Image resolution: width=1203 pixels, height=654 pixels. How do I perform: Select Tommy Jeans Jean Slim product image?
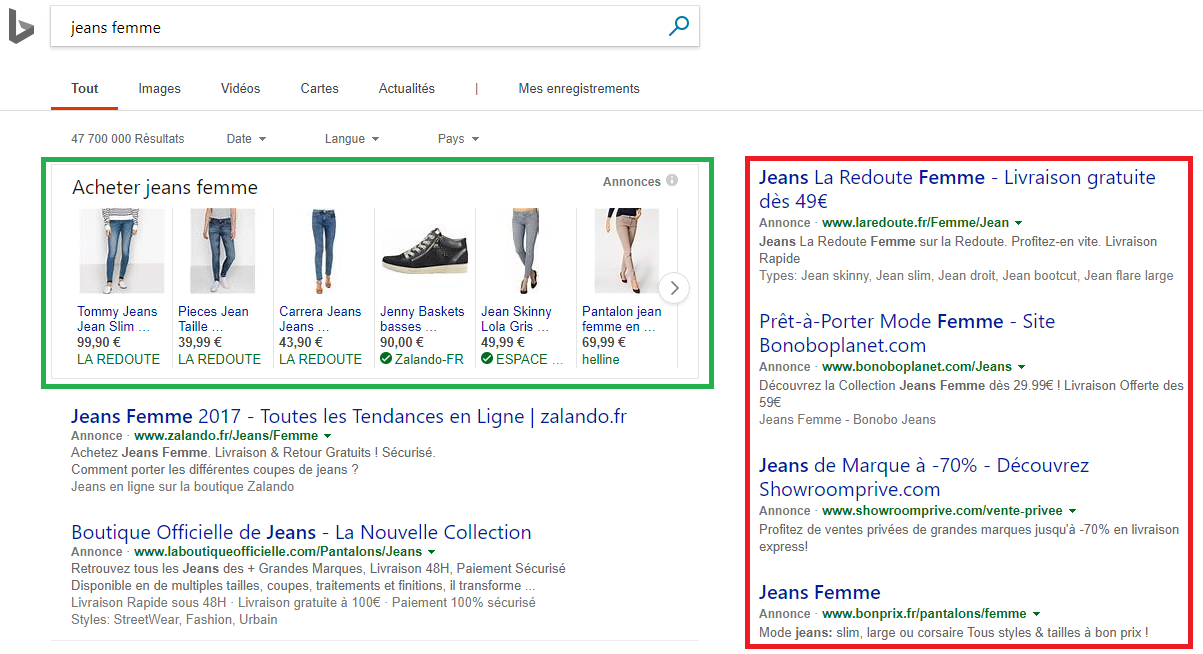(x=121, y=251)
